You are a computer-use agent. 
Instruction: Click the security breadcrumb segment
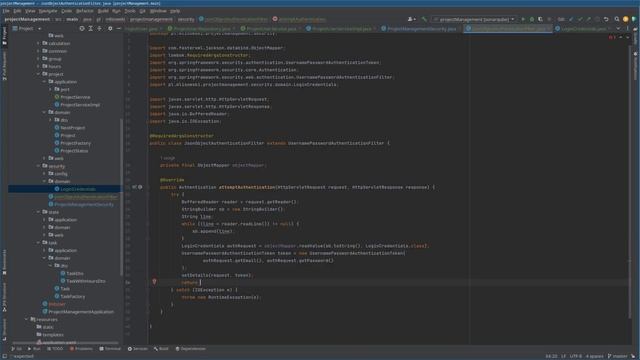coord(186,19)
